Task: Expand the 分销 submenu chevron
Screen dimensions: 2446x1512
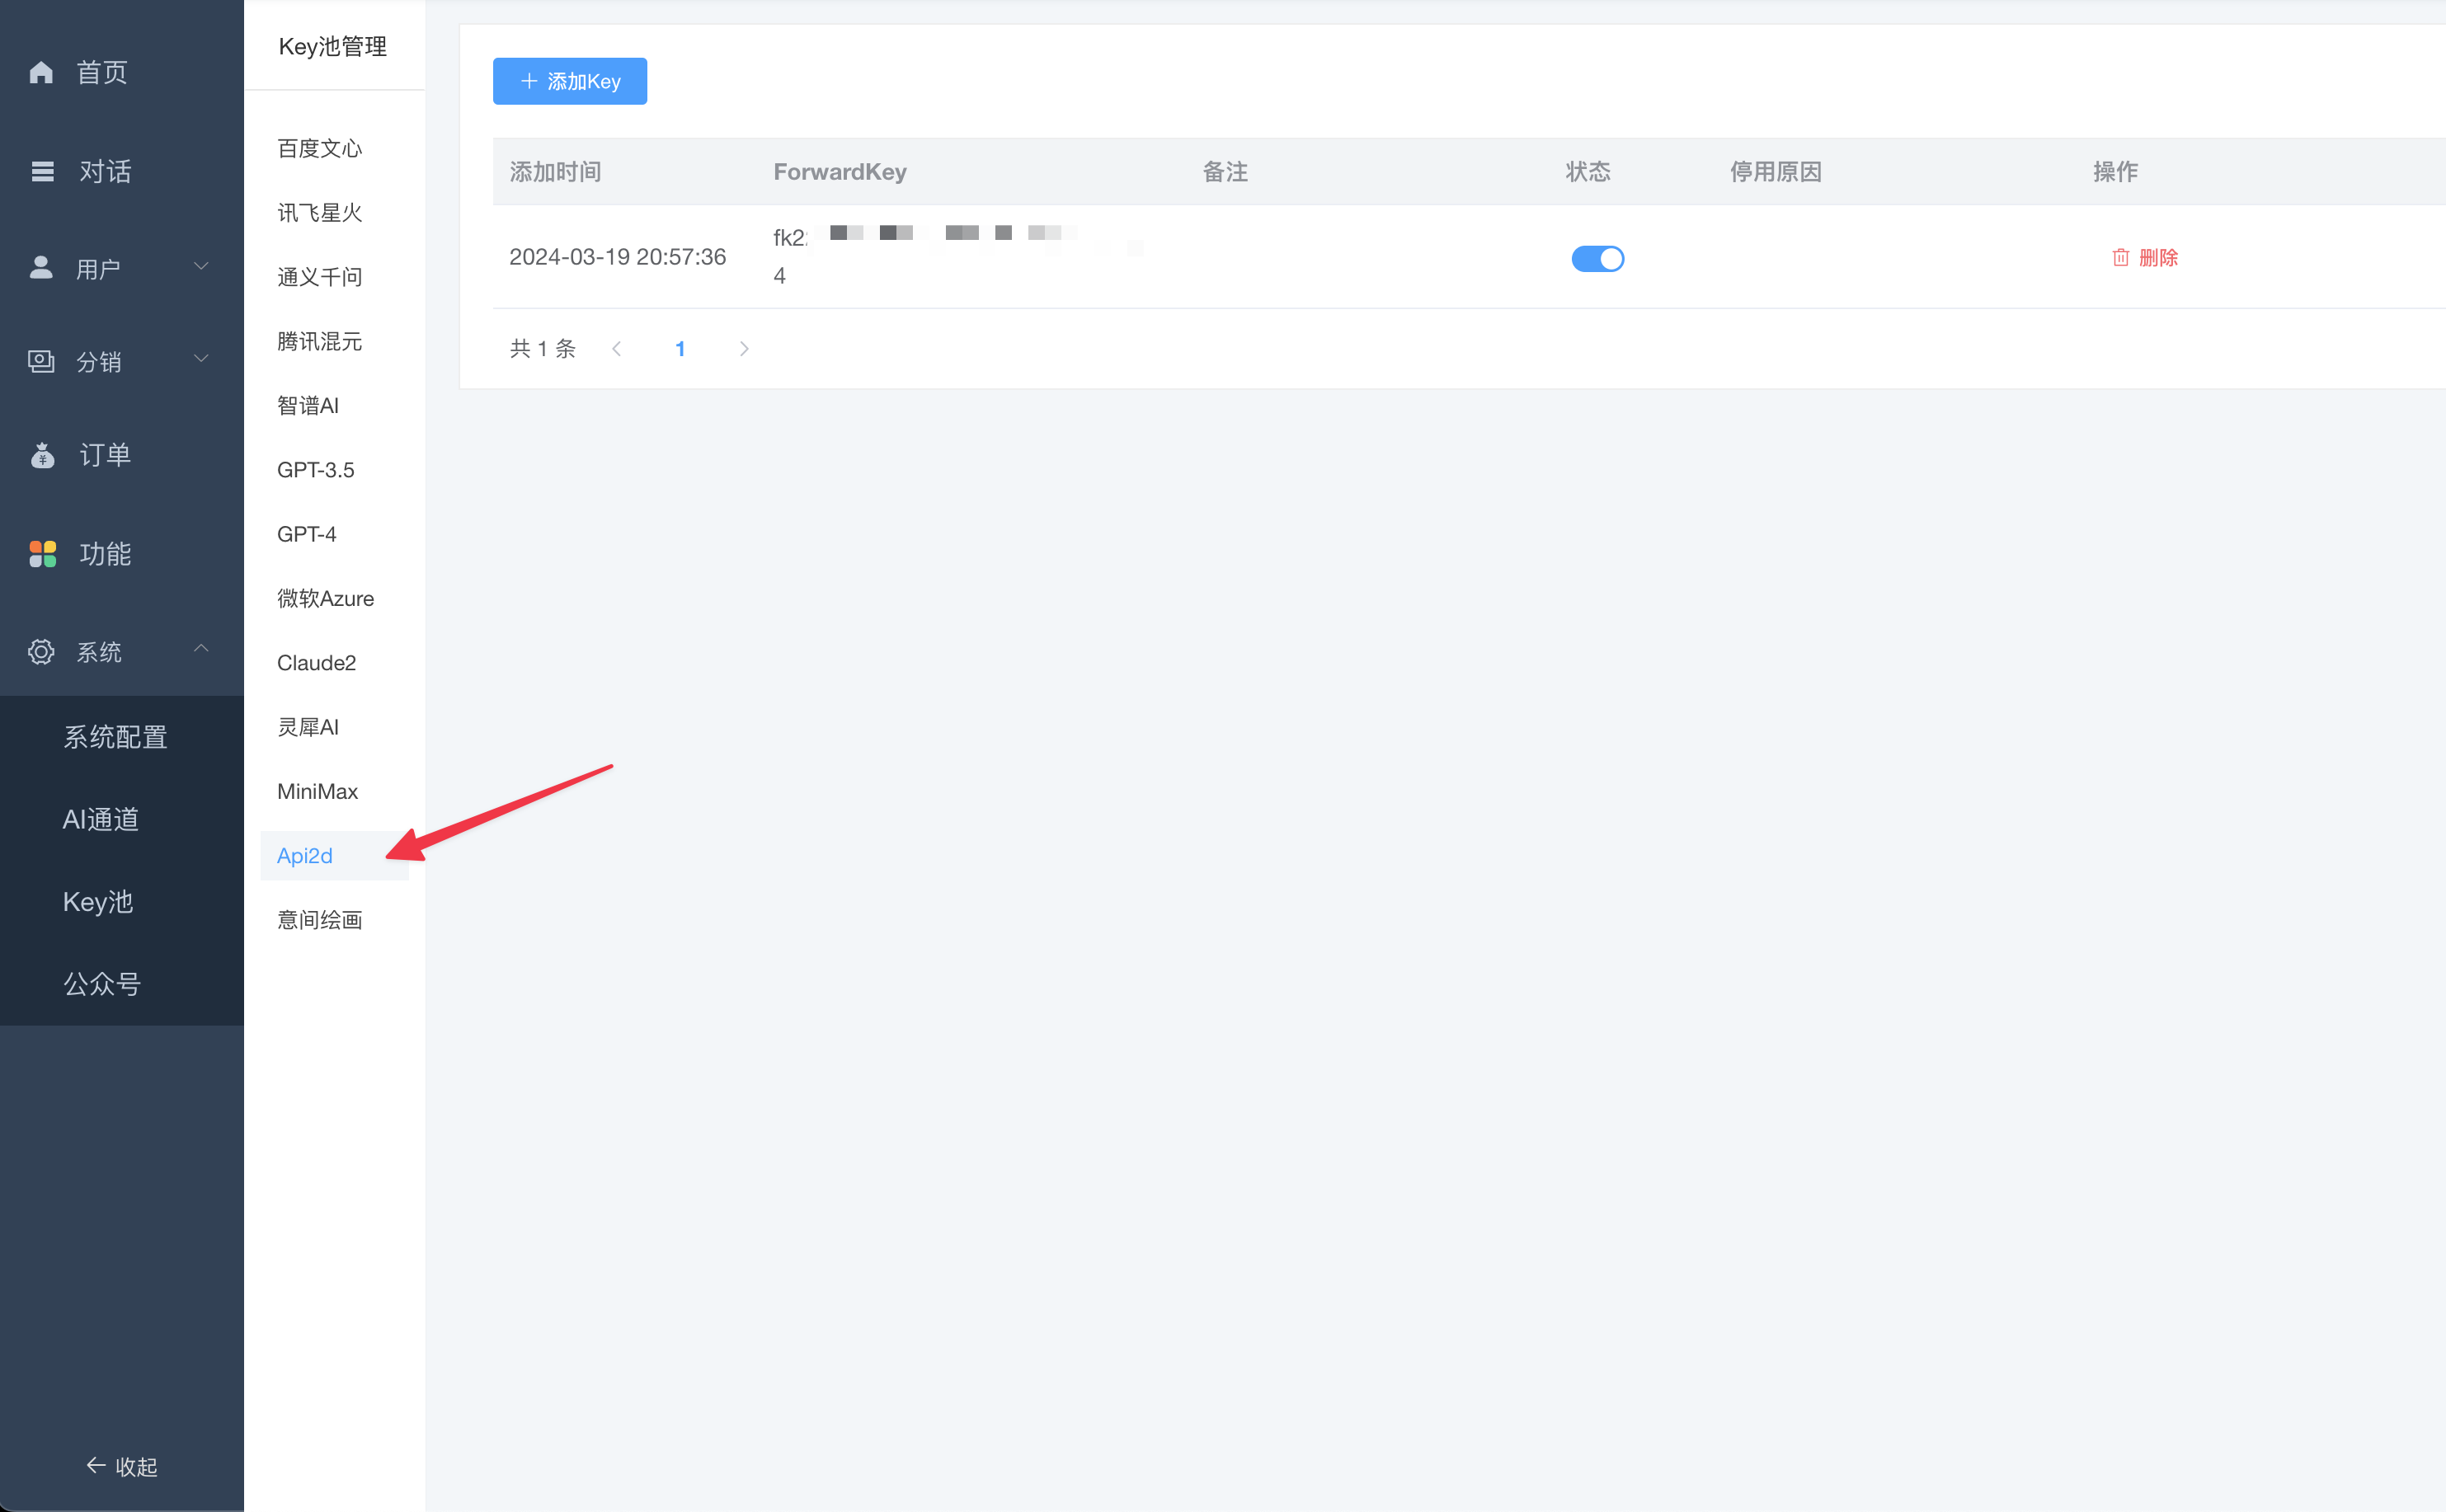Action: point(201,359)
